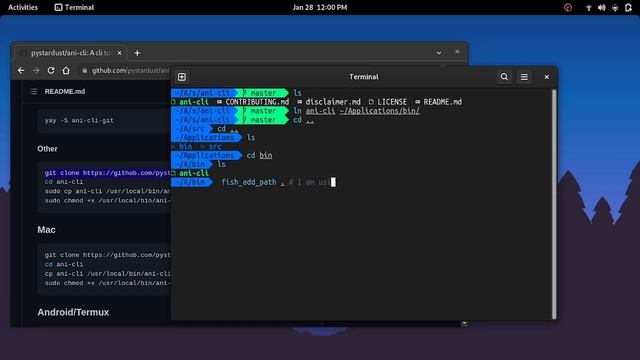
Task: Close the pystardust/ani-cli browser tab
Action: 119,53
